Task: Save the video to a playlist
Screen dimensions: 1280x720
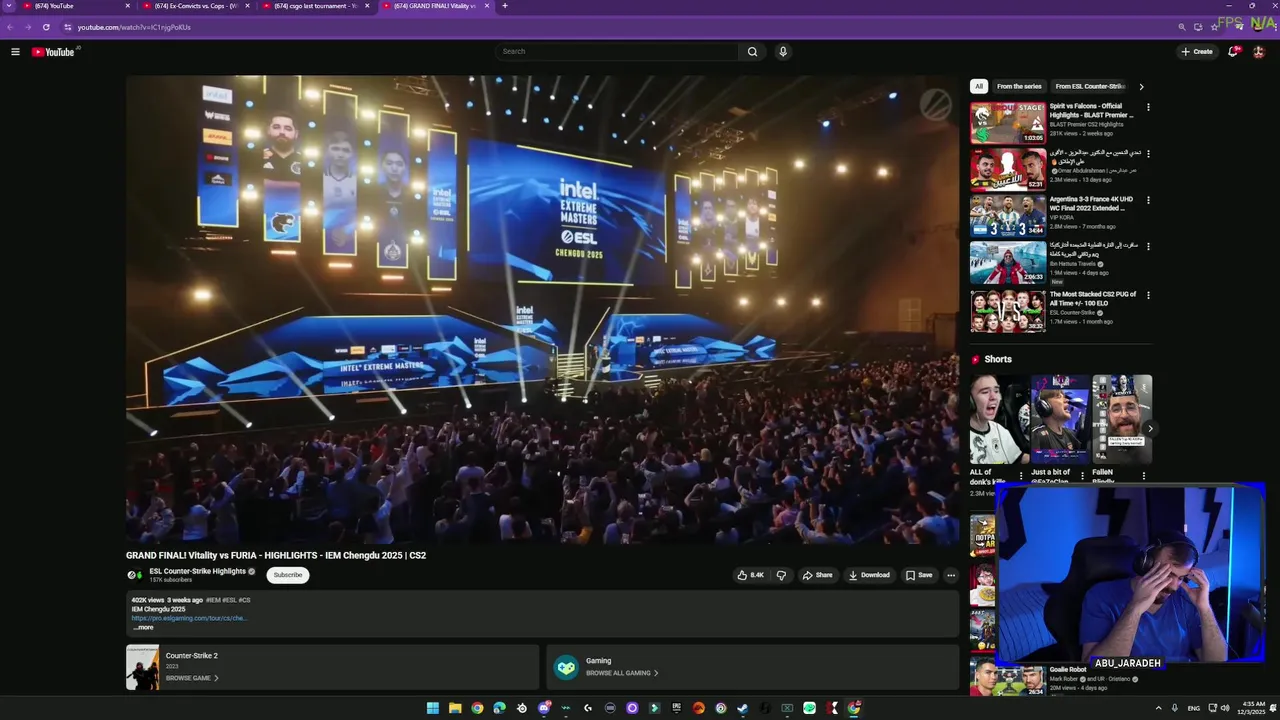Action: tap(919, 575)
